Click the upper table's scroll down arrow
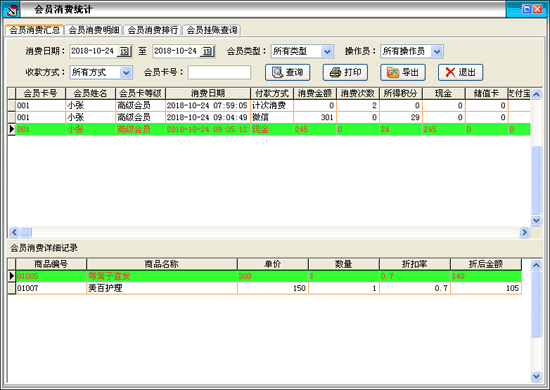Viewport: 550px width, 390px height. (x=536, y=220)
